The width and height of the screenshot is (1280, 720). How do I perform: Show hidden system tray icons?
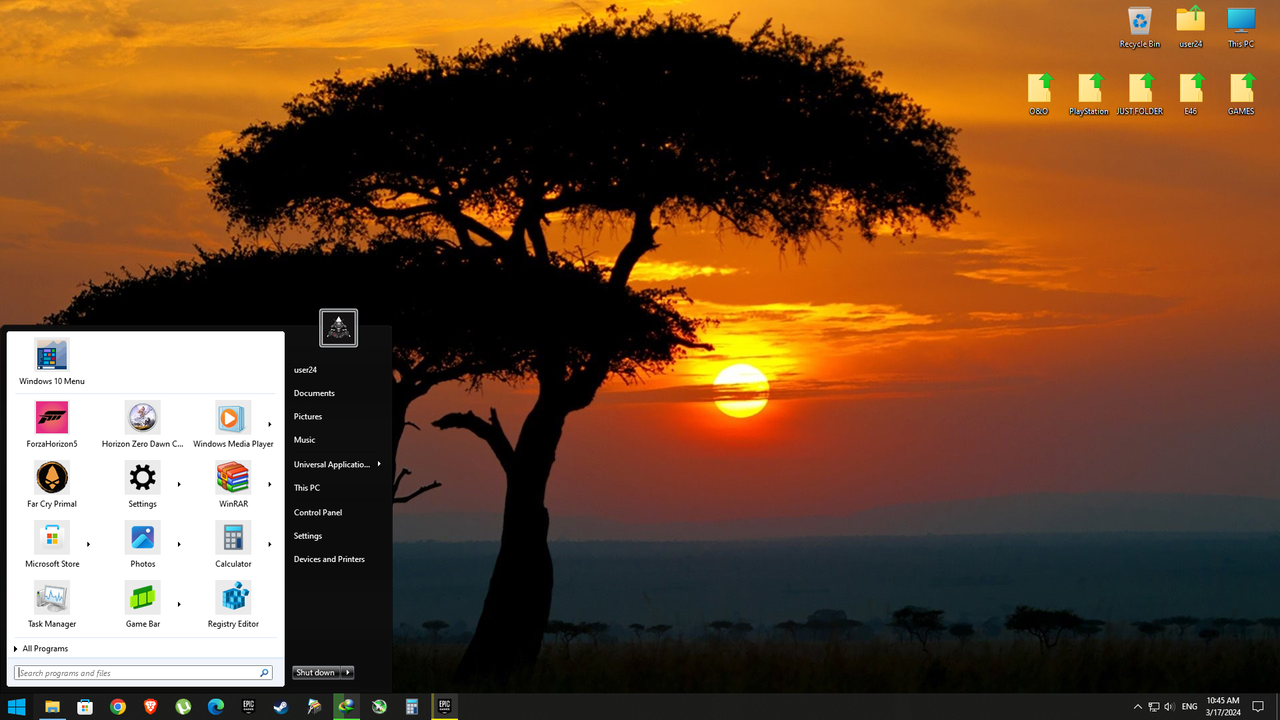tap(1137, 707)
